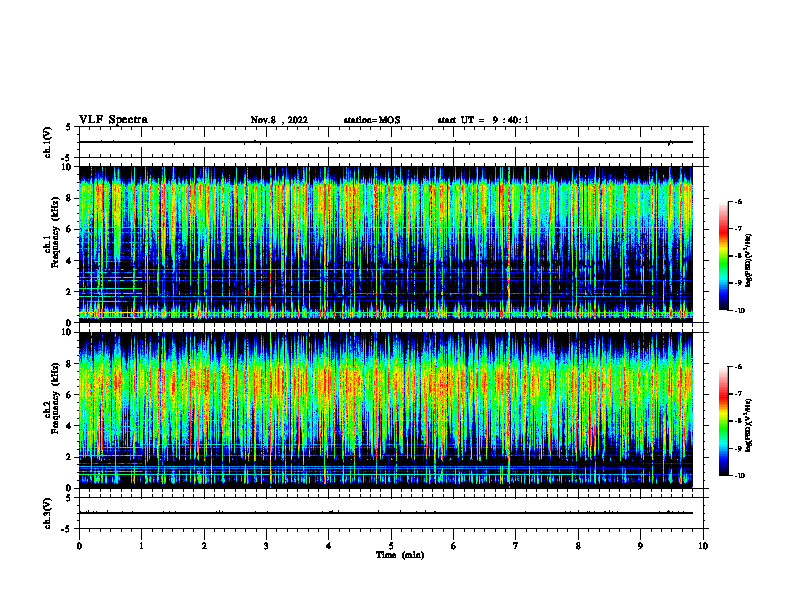Click the ch.1 spectrogram "6" kHz tick label

[x=70, y=229]
